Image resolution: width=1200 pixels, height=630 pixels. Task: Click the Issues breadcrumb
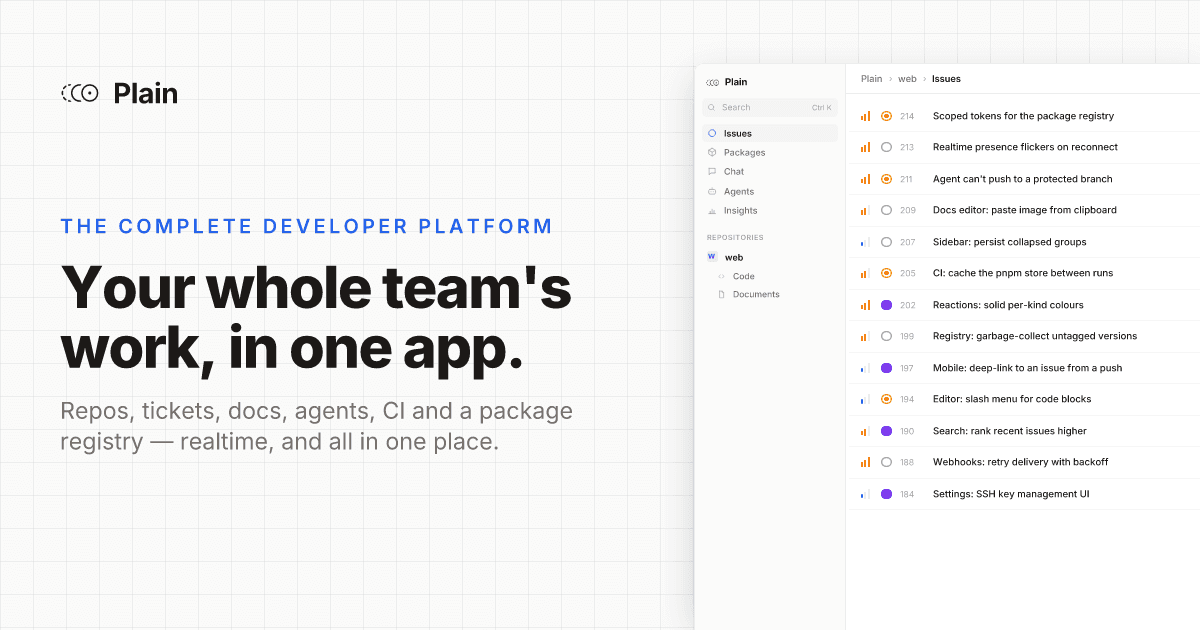coord(946,79)
